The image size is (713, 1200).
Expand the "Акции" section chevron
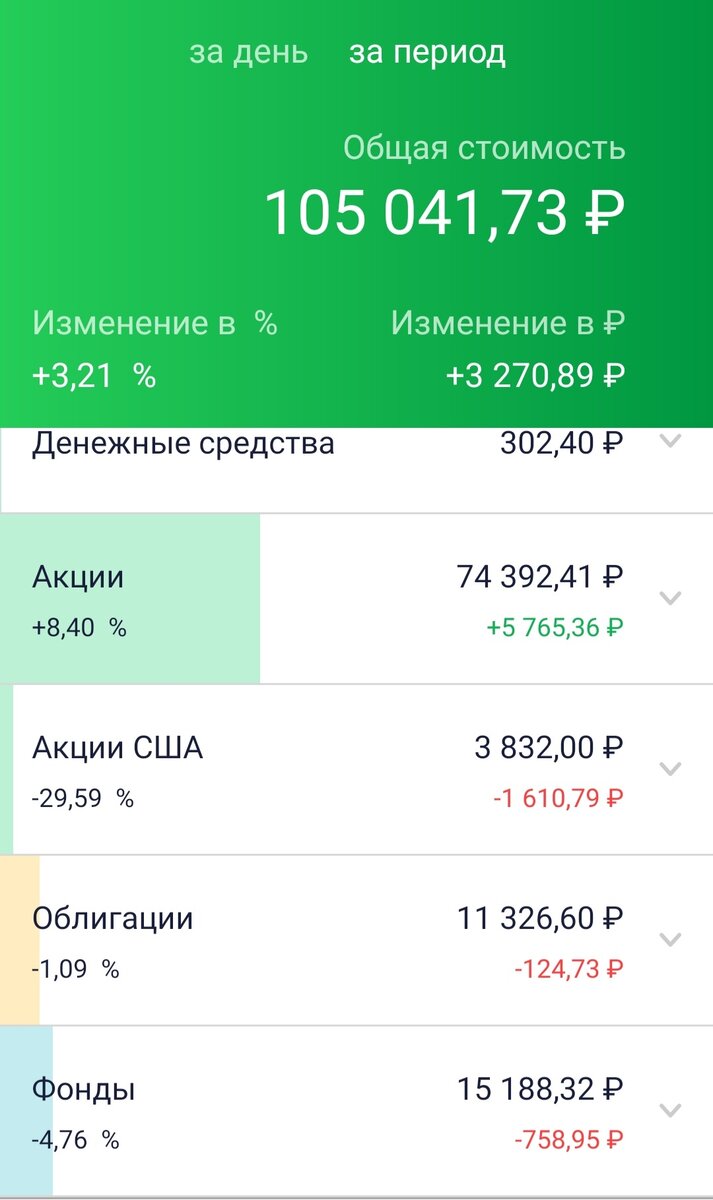click(x=668, y=598)
